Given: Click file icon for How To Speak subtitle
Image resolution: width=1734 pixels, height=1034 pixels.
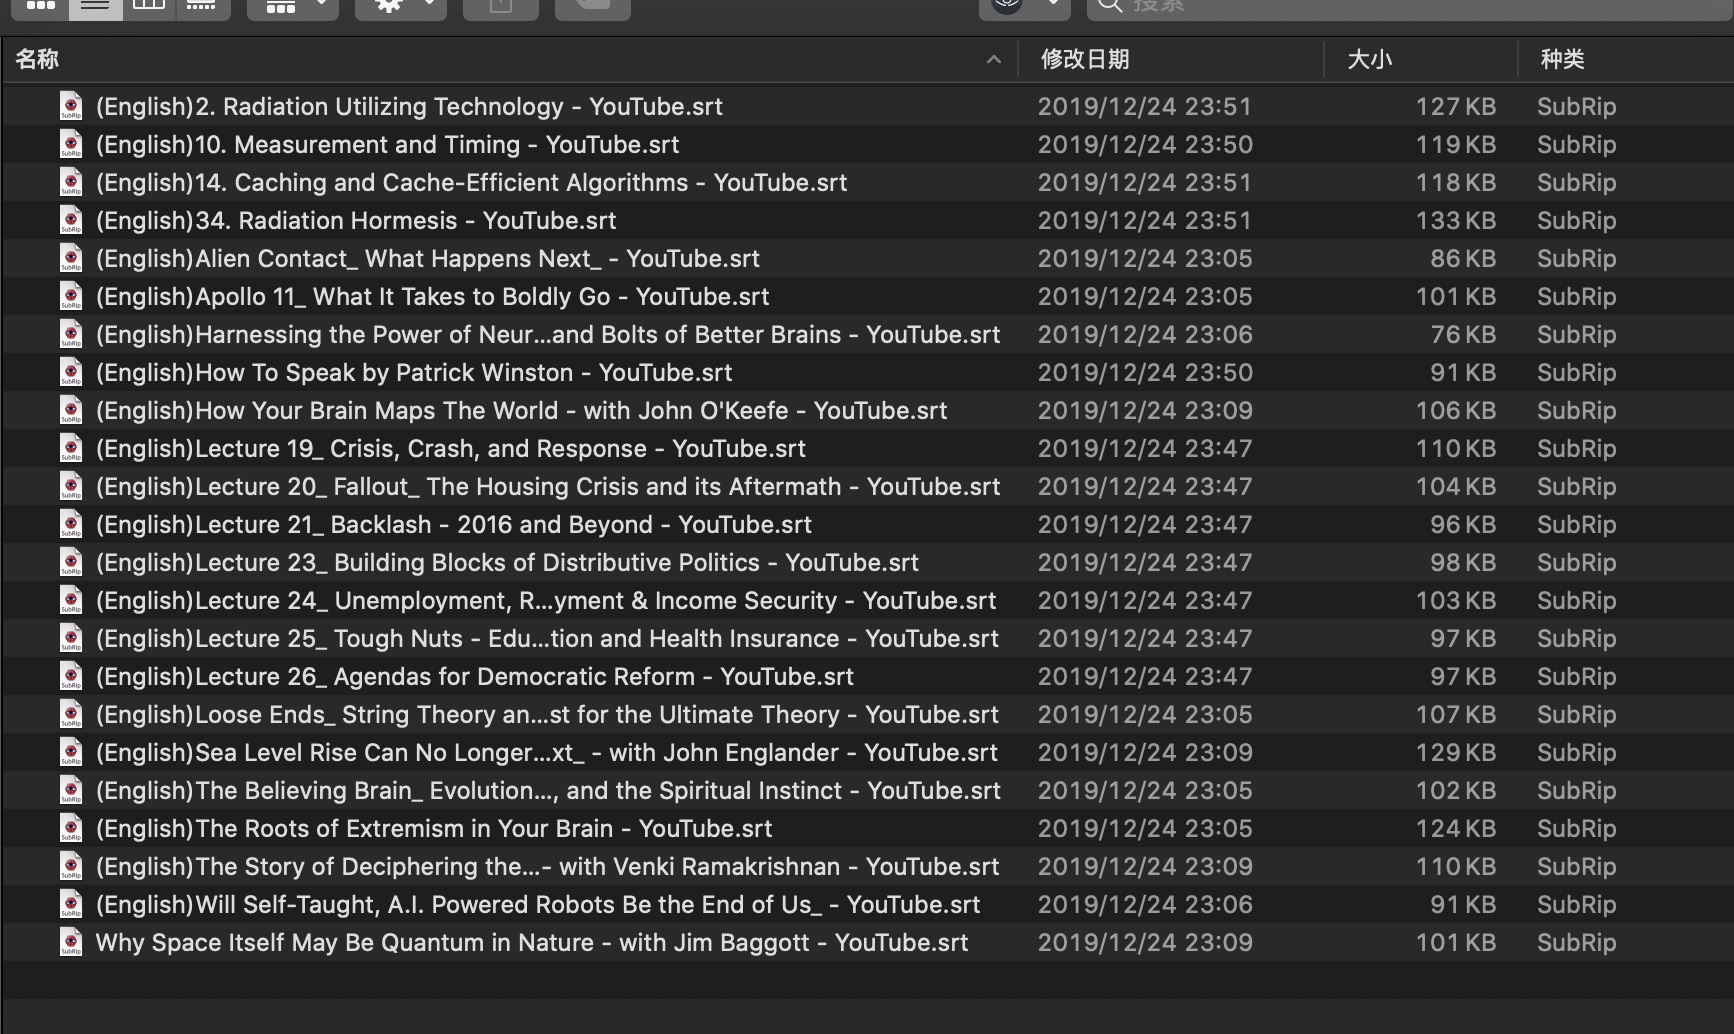Looking at the screenshot, I should click(x=71, y=372).
